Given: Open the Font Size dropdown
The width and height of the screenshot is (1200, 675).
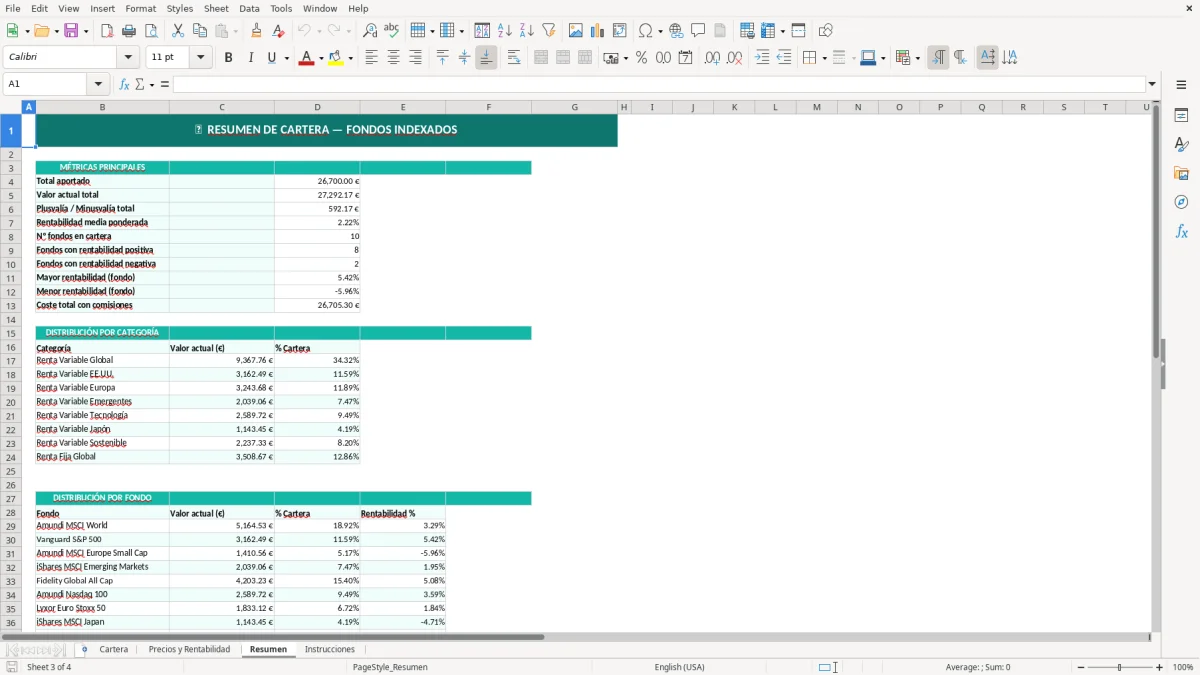Looking at the screenshot, I should coord(200,58).
